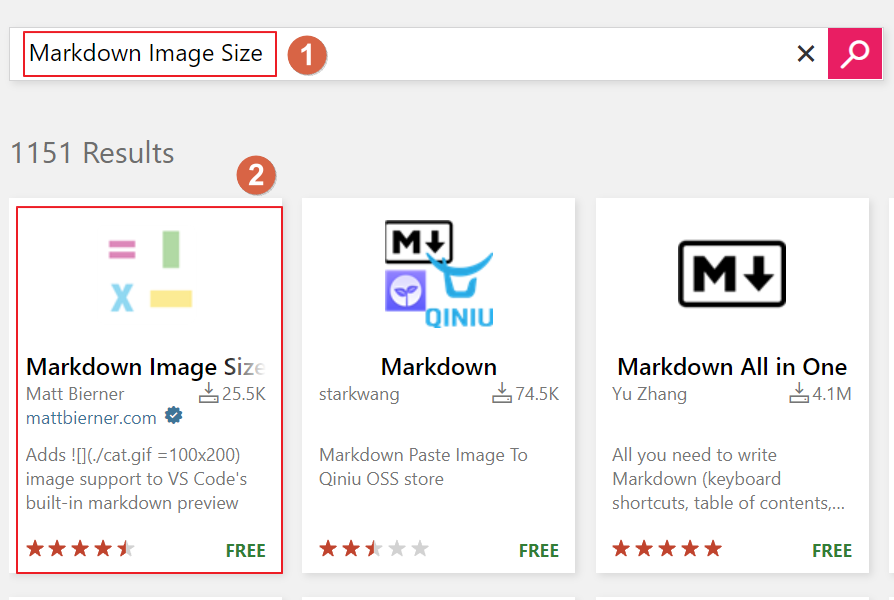Visit the mattbierner.com publisher link
The height and width of the screenshot is (600, 894).
[x=91, y=418]
